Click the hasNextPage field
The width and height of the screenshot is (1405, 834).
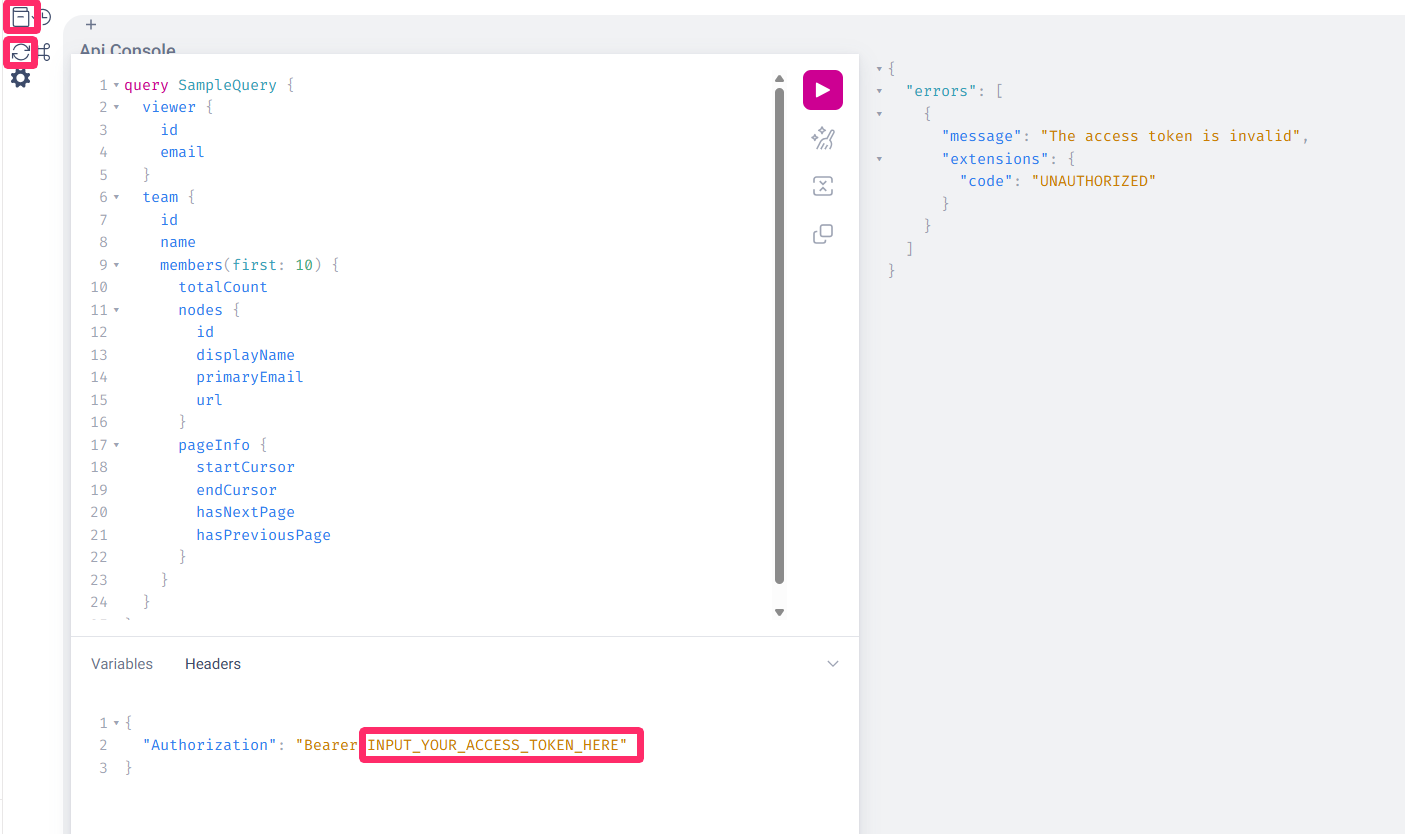[245, 512]
